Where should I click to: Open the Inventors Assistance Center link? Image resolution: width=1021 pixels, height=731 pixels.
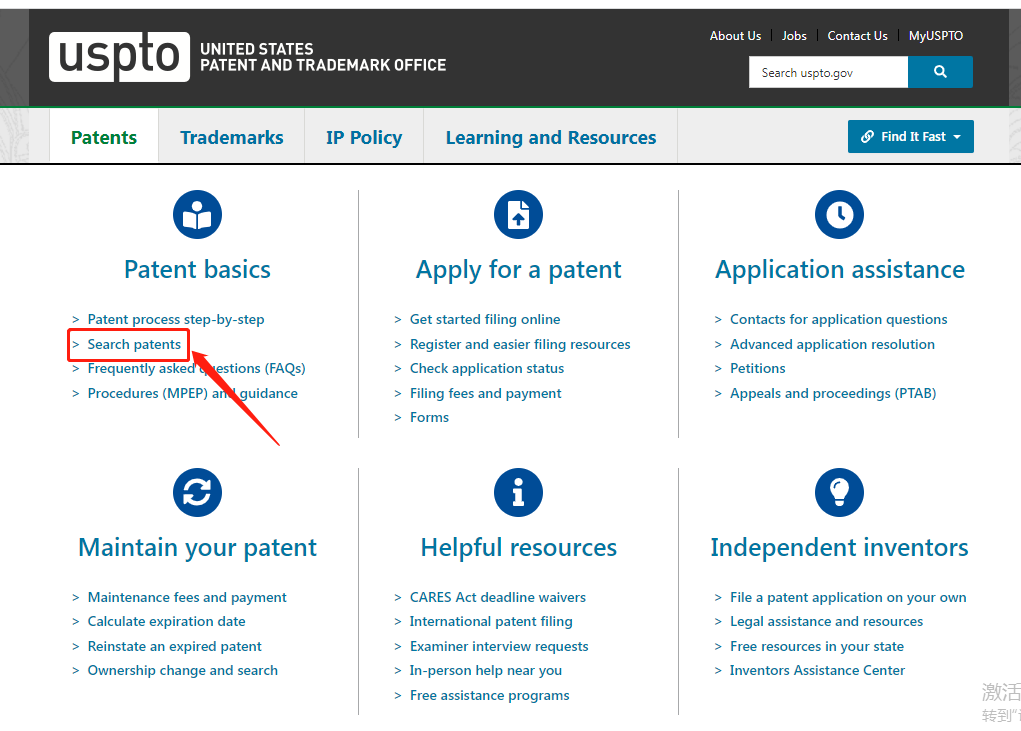click(x=817, y=670)
